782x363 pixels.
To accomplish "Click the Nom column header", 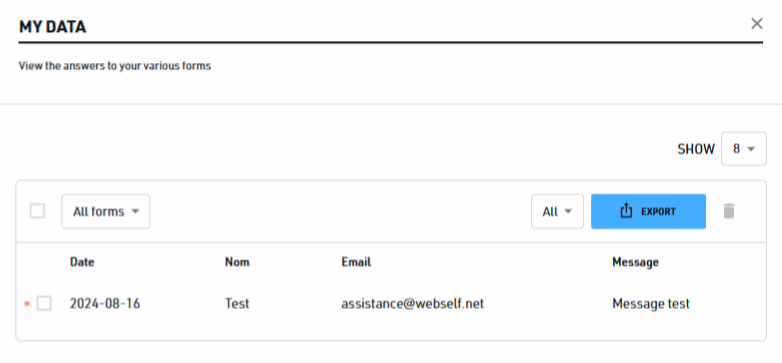I will tap(237, 262).
